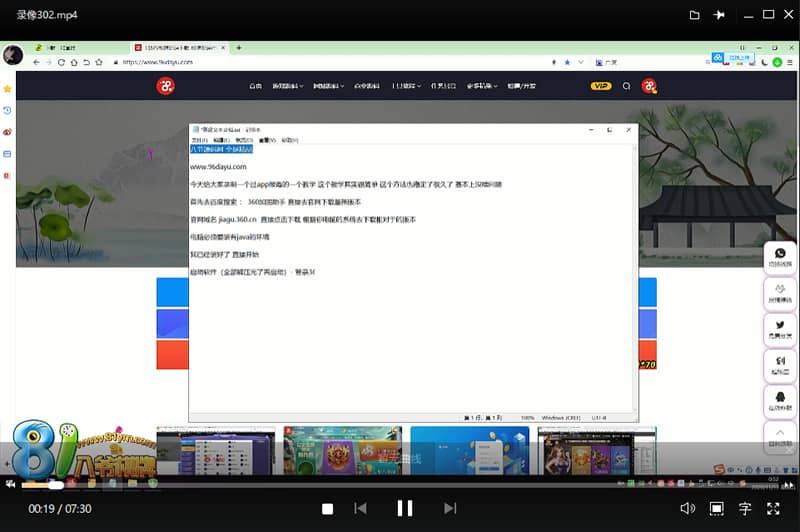
Task: Click the fast-forward icon right of progress bar
Action: pyautogui.click(x=789, y=485)
